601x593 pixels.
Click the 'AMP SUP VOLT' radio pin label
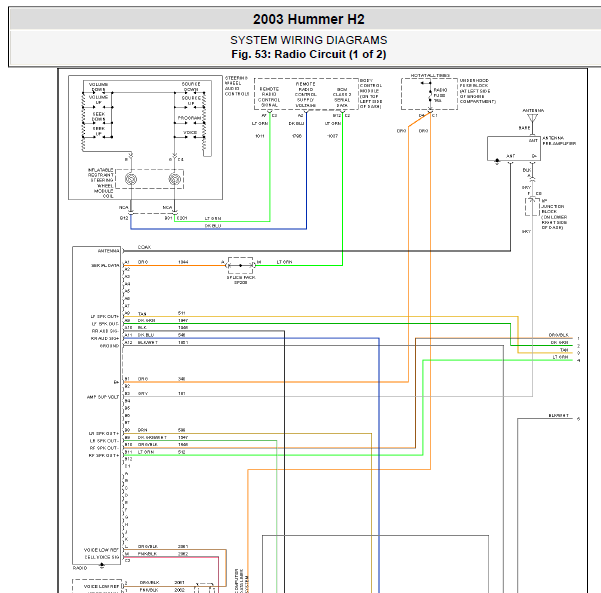click(103, 397)
